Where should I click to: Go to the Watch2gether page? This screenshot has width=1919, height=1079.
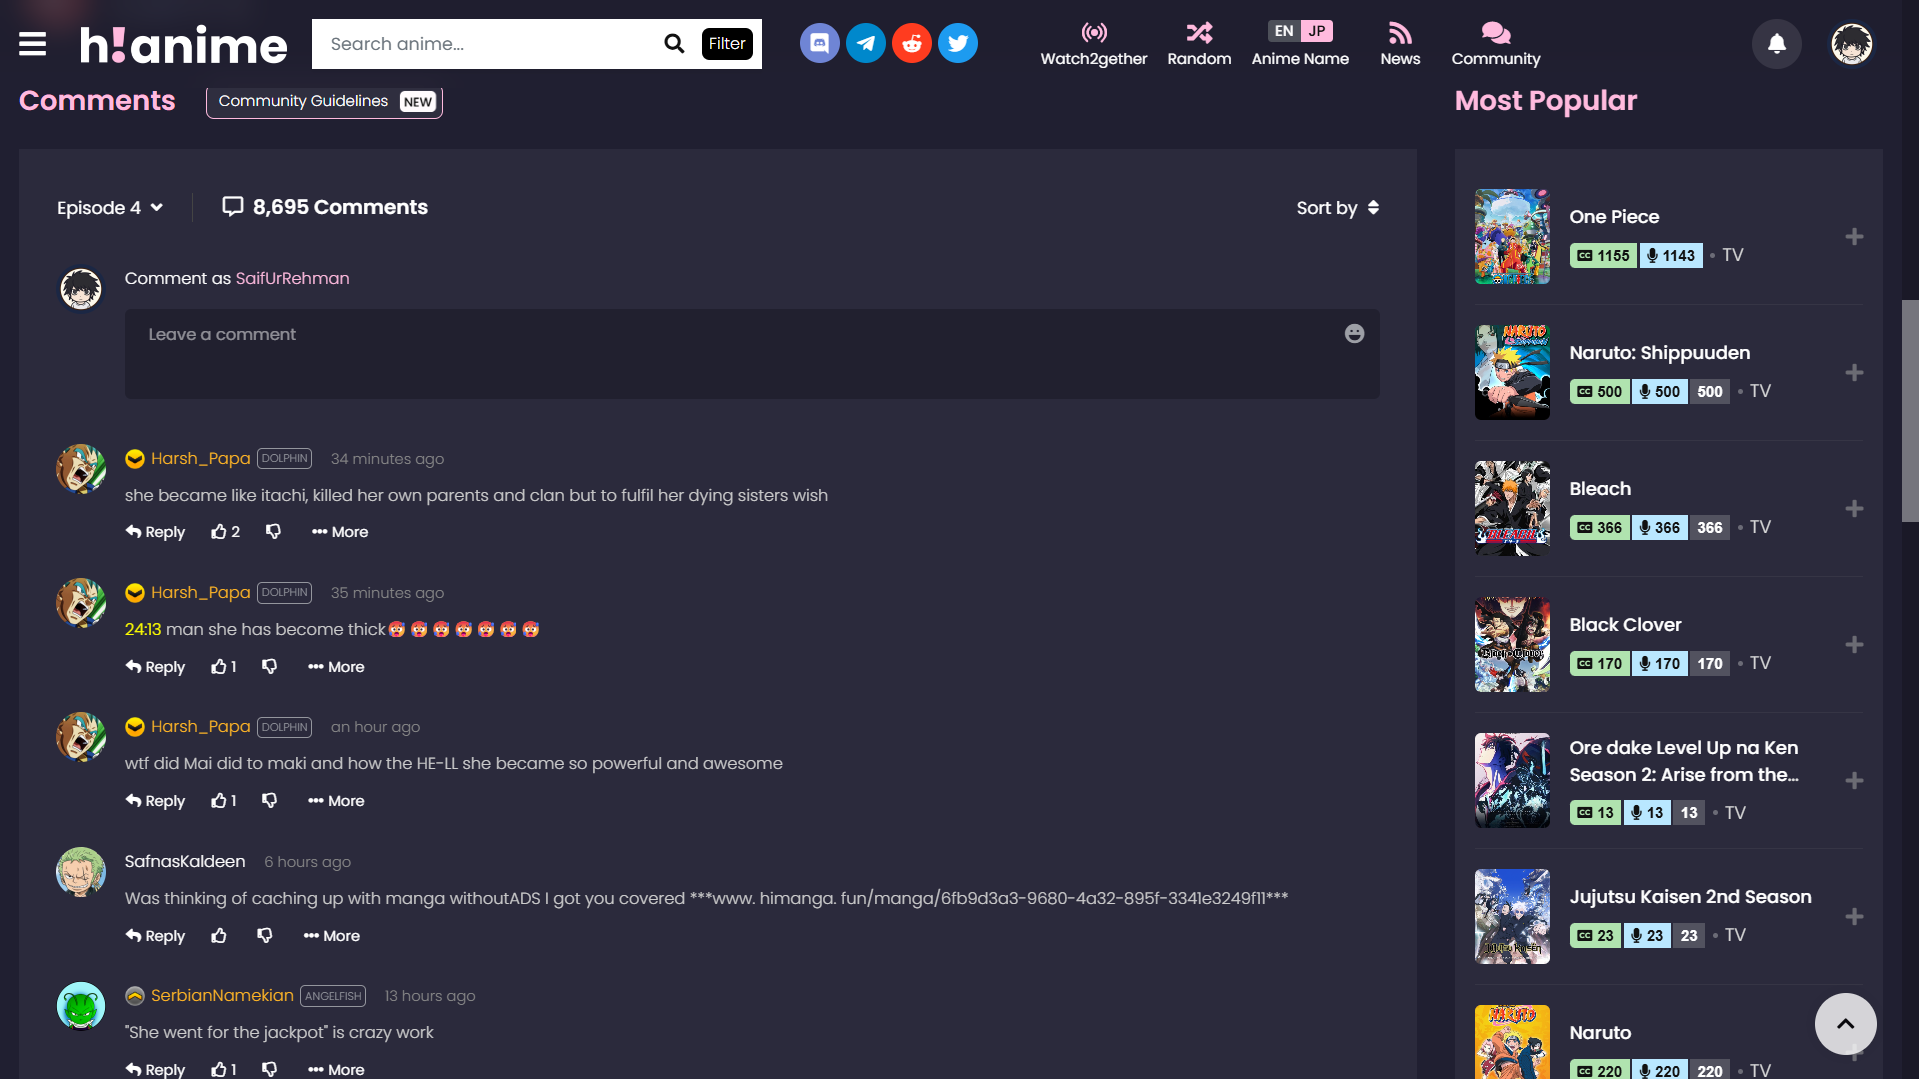pyautogui.click(x=1093, y=44)
